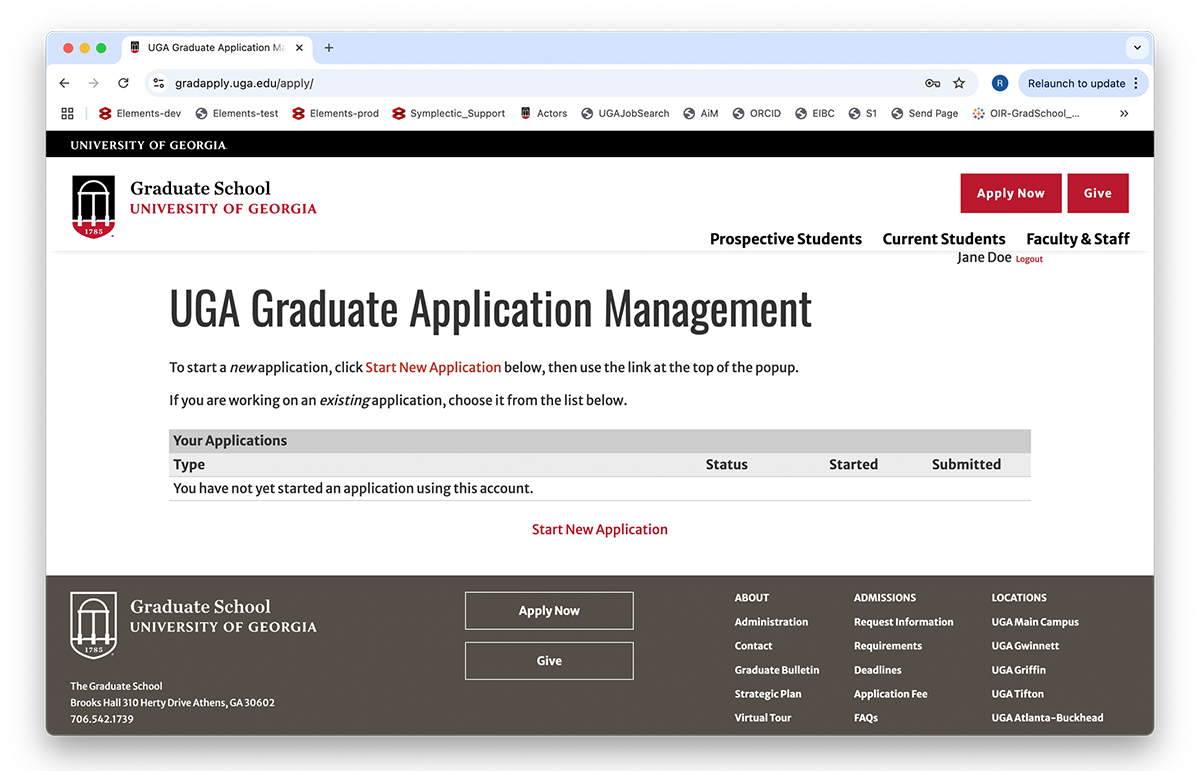Screen dimensions: 1200x771
Task: Click footer Give button
Action: tap(549, 661)
